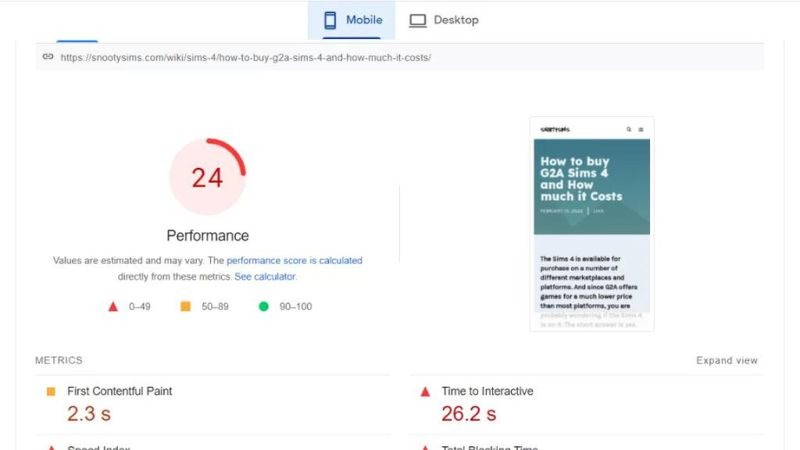Viewport: 800px width, 450px height.
Task: Click the snootysims logo in preview
Action: (x=555, y=130)
